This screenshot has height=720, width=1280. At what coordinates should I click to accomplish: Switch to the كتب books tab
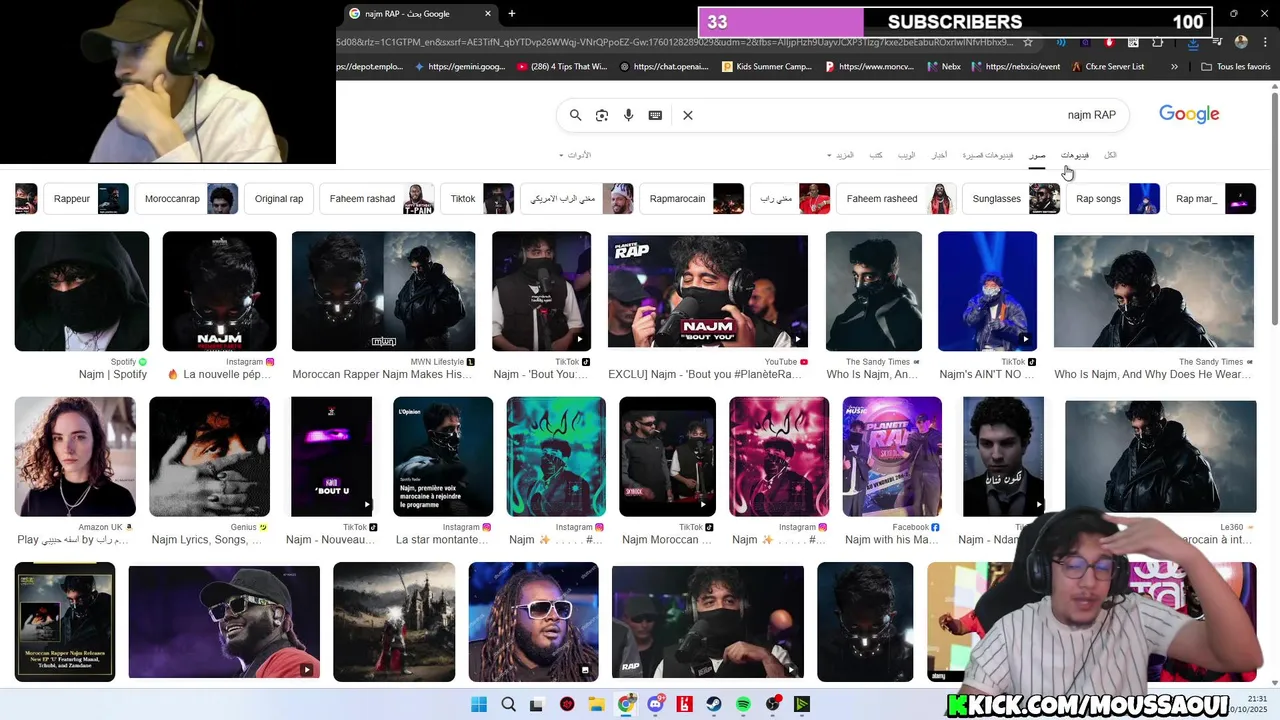[876, 155]
